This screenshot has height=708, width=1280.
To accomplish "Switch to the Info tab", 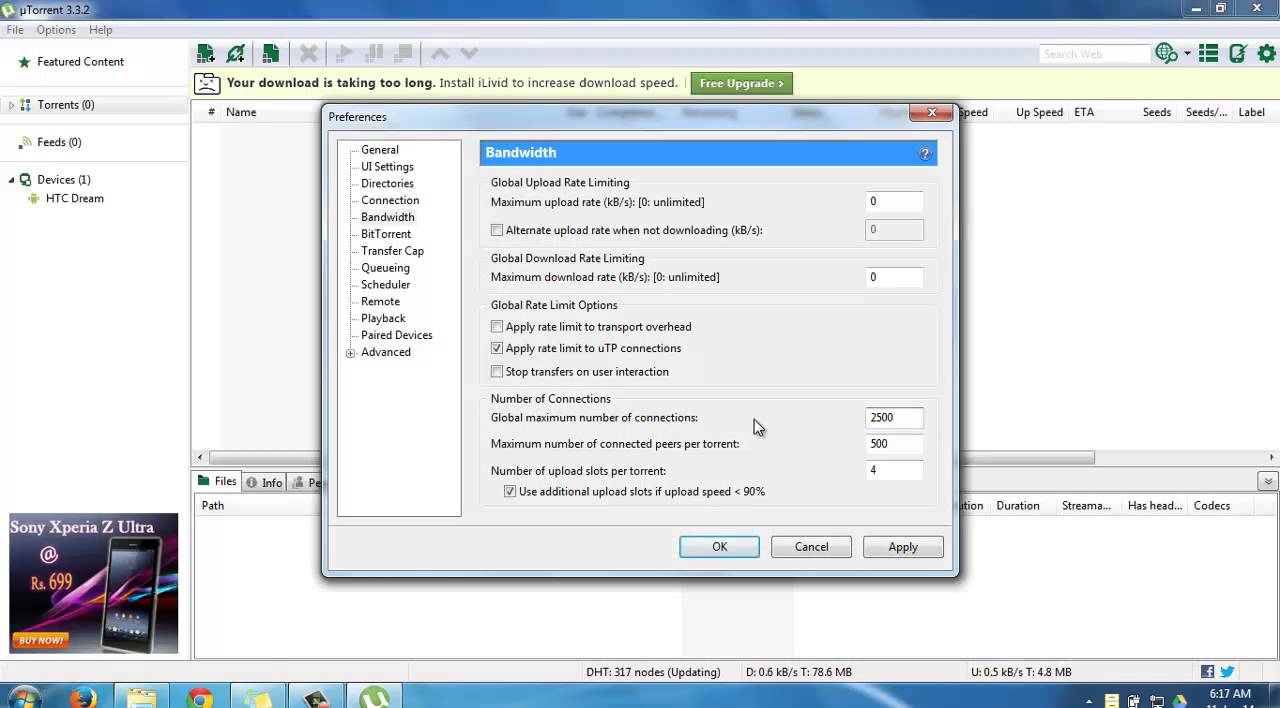I will [265, 483].
